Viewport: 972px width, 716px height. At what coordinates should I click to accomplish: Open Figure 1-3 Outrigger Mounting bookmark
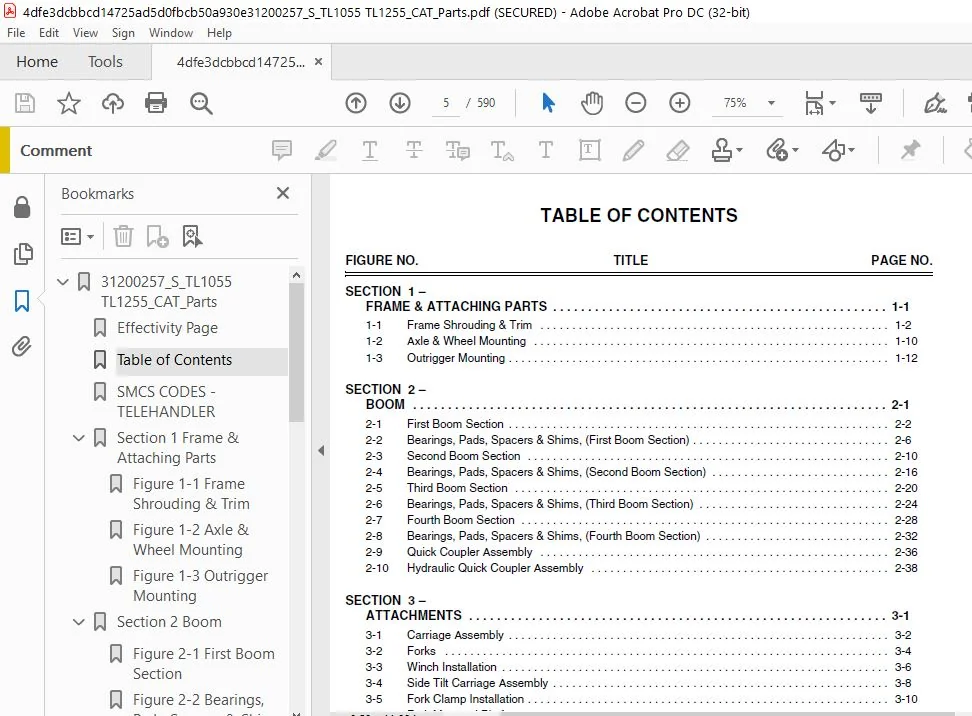(200, 585)
